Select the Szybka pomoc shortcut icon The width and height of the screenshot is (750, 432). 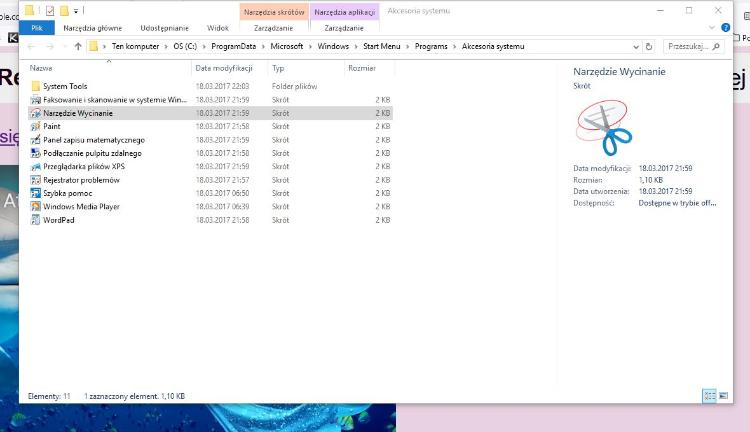36,193
